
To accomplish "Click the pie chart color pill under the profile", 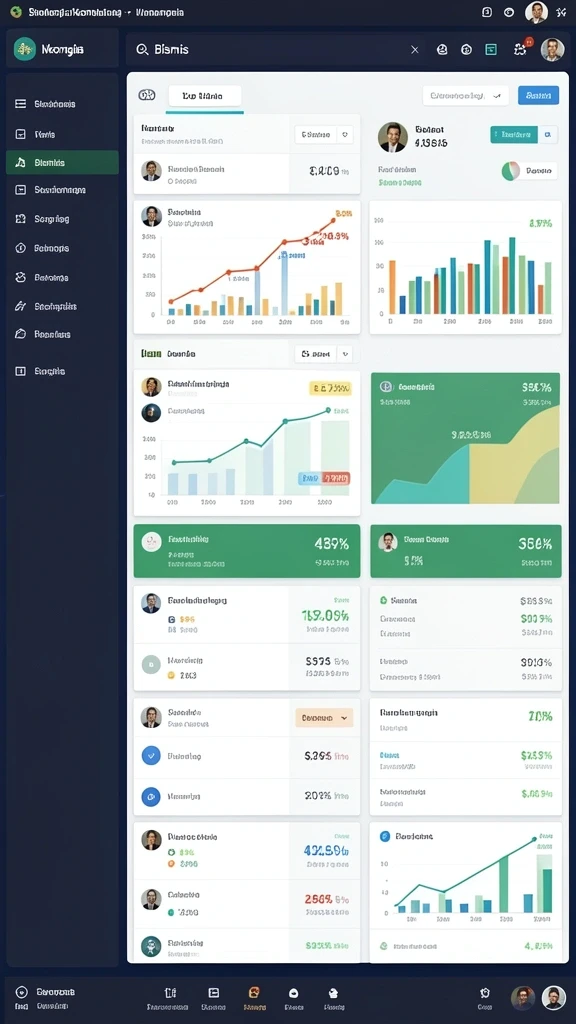I will click(529, 171).
